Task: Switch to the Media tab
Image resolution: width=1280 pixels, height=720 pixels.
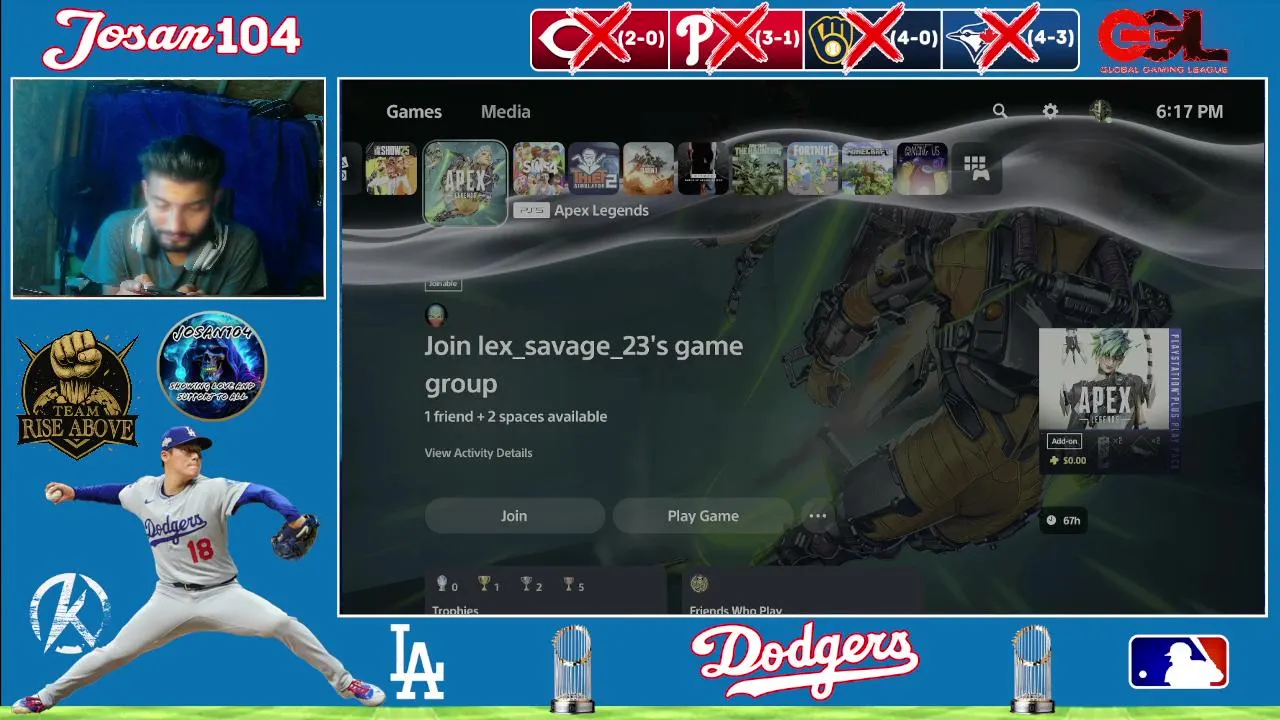Action: [x=506, y=112]
